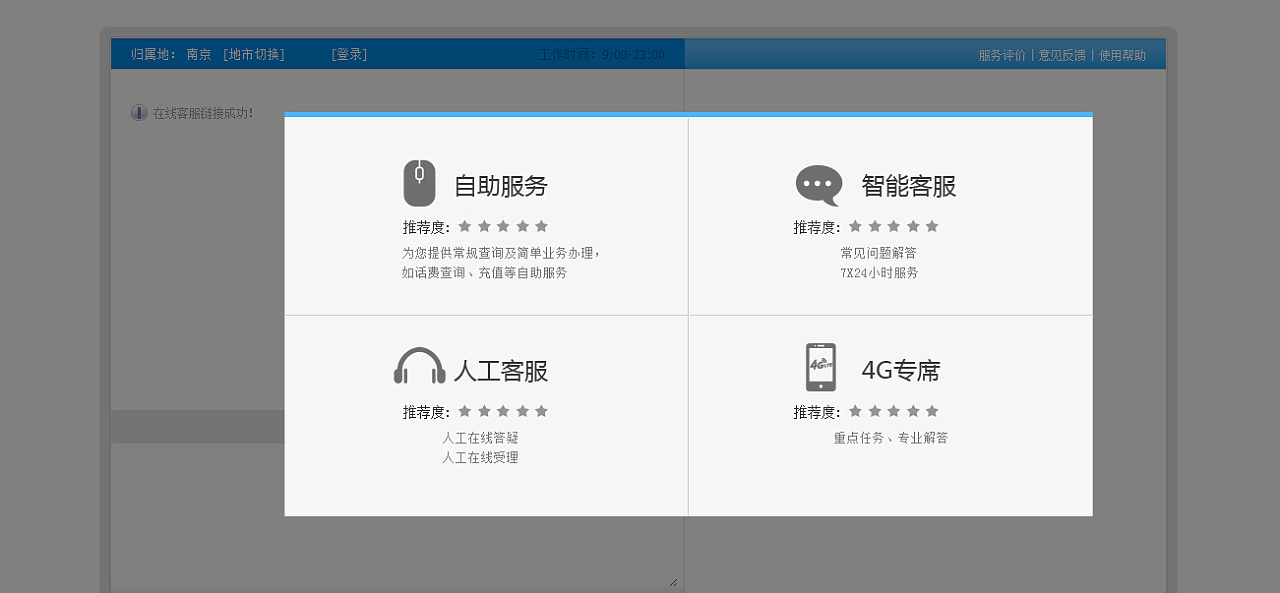Screen dimensions: 1280x593
Task: Click the mouse icon for 自助服务
Action: [x=419, y=183]
